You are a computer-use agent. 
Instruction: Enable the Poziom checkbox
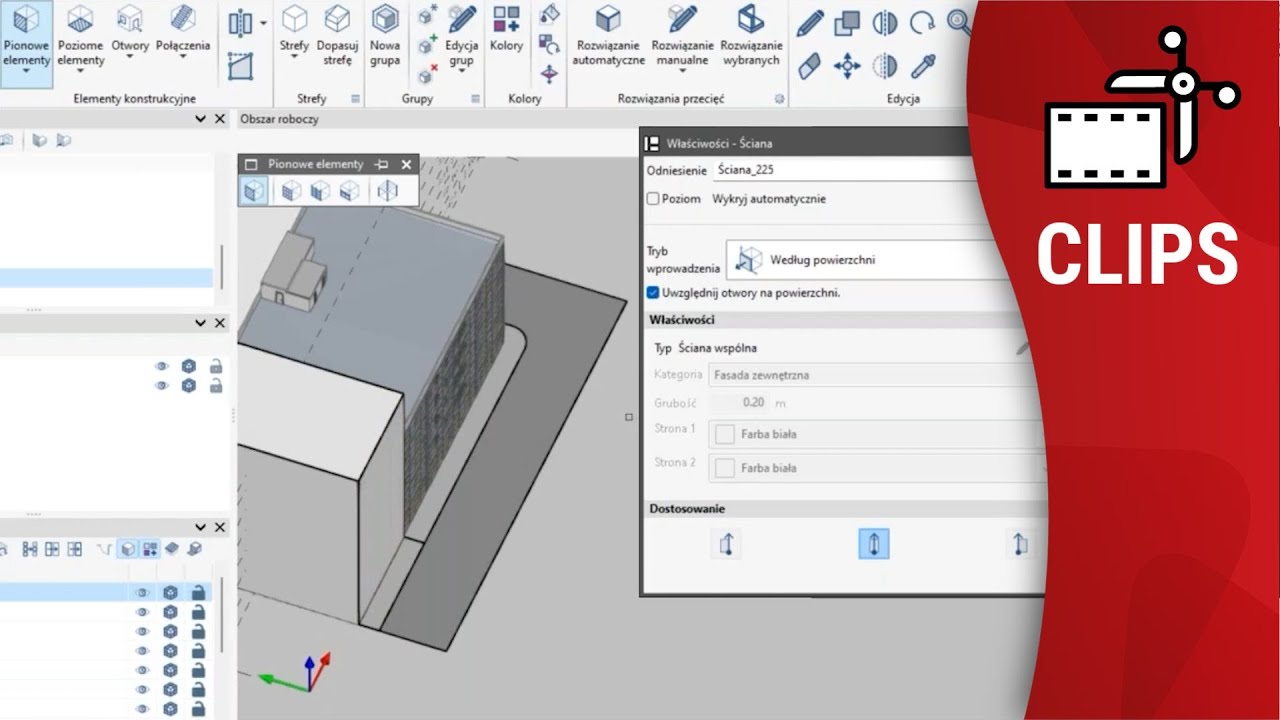click(x=653, y=199)
